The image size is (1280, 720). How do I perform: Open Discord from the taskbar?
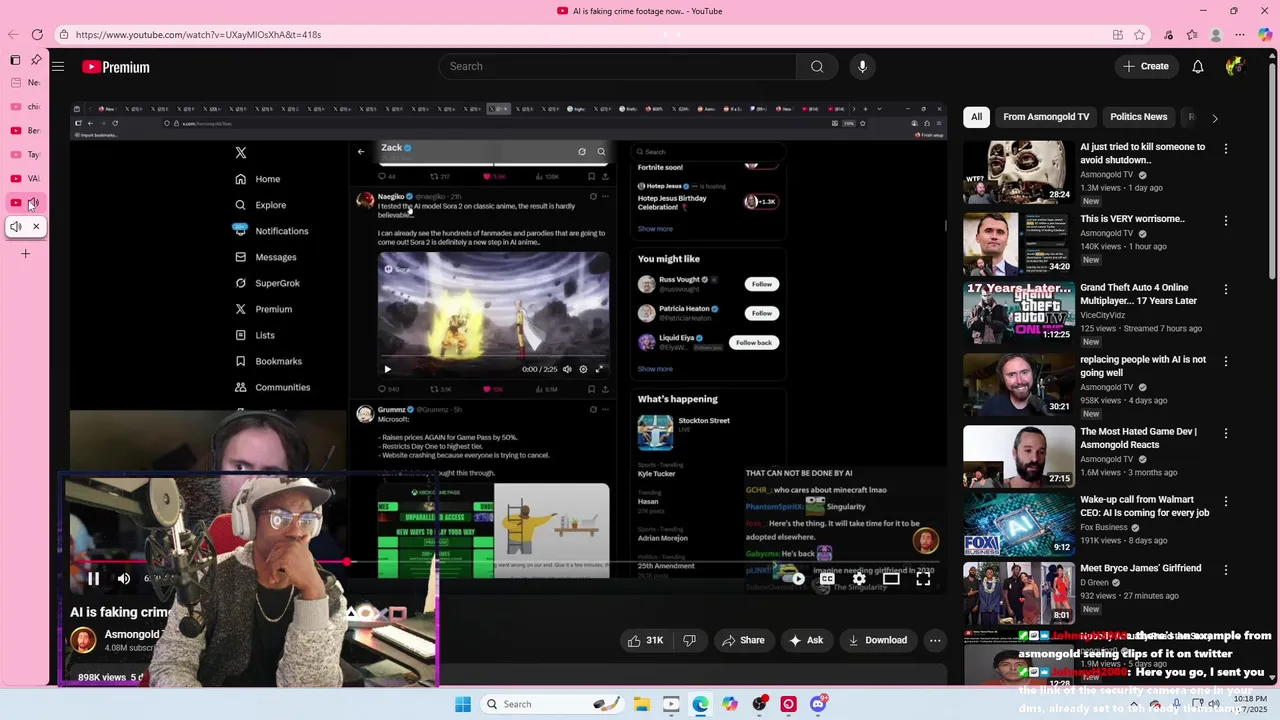818,704
